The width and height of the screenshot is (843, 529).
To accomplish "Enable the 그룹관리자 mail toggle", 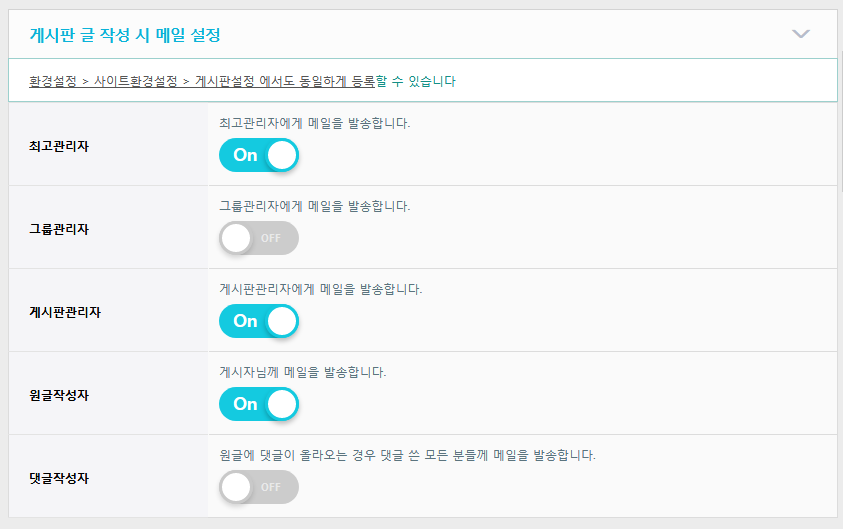I will pyautogui.click(x=258, y=238).
